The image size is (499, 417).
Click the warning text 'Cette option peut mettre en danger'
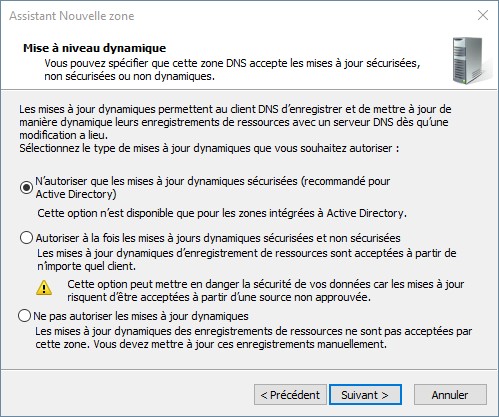tap(266, 291)
